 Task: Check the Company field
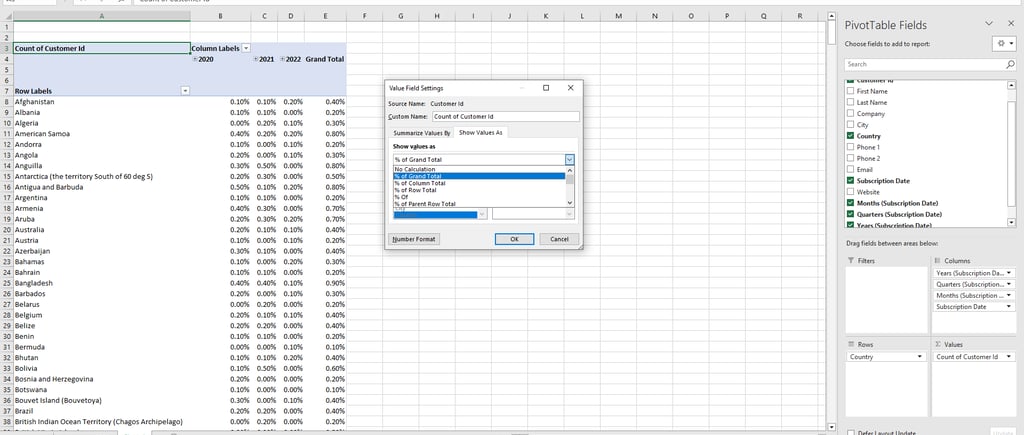850,114
